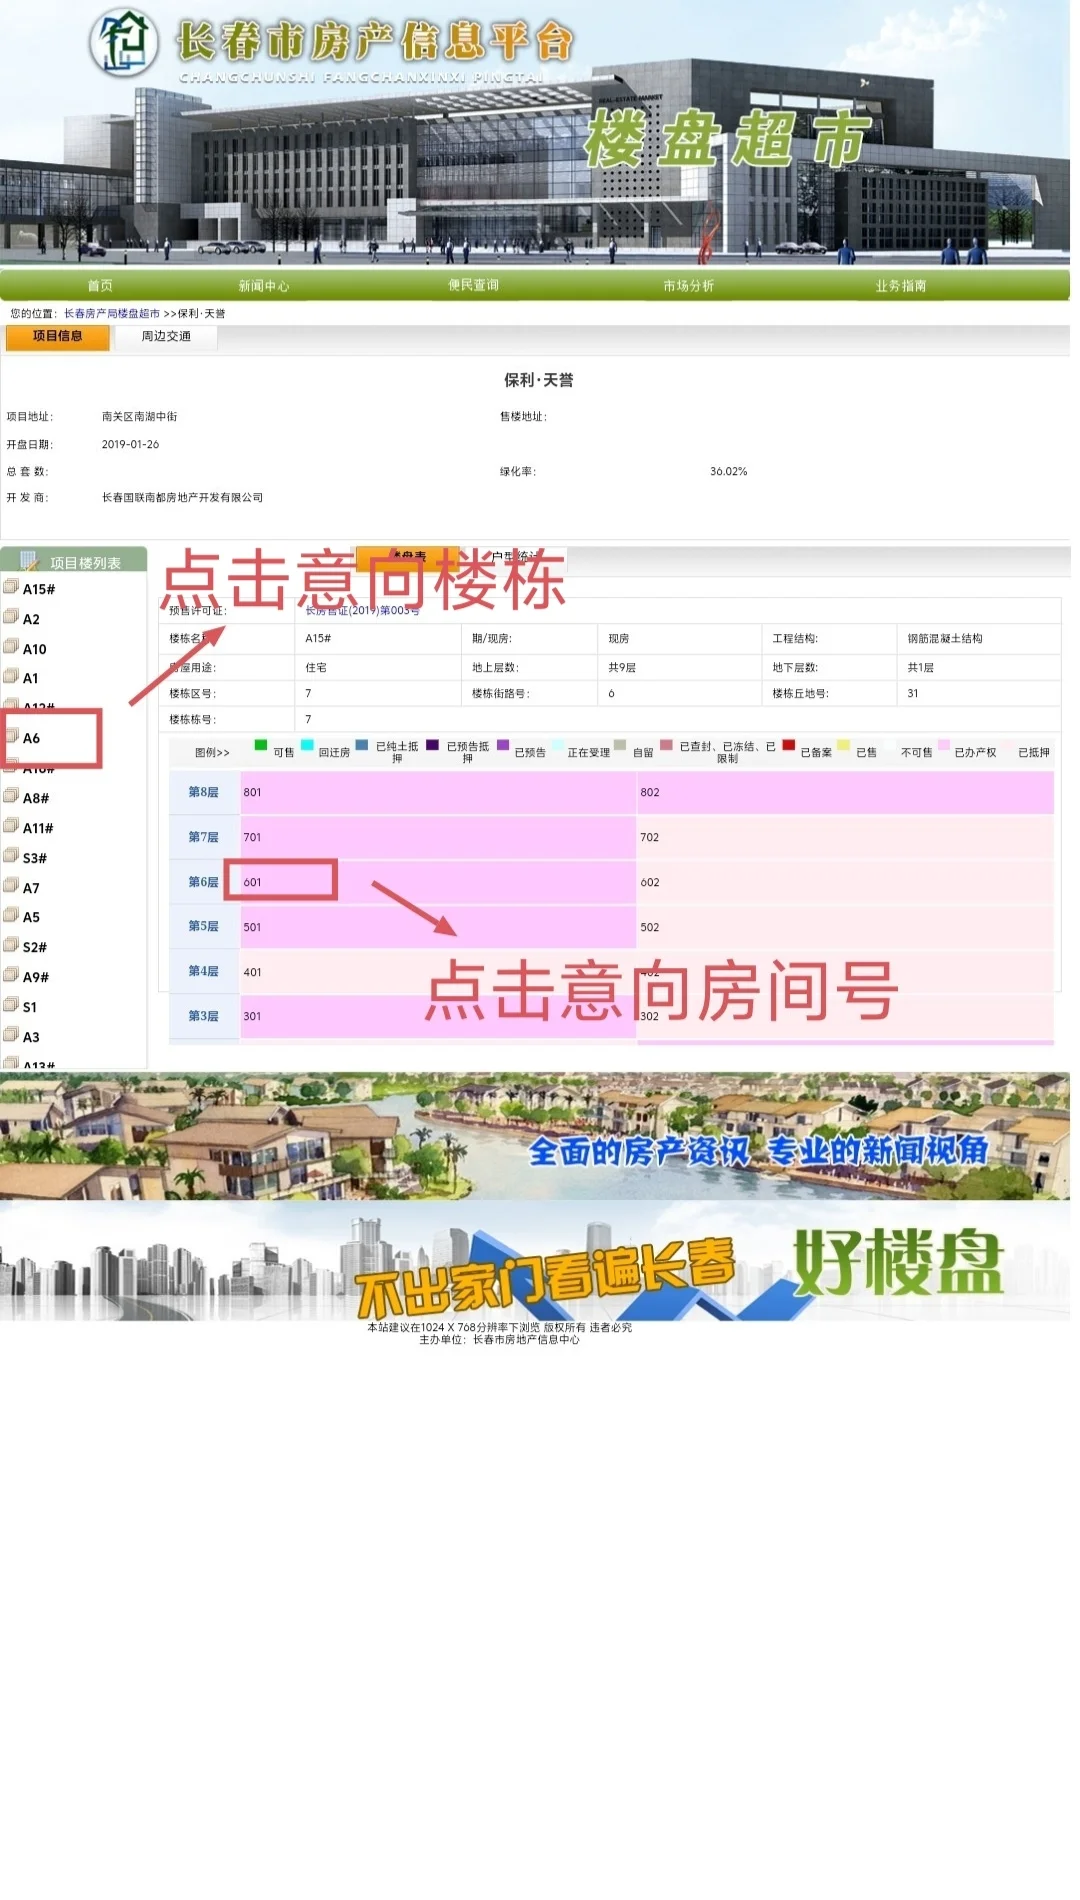Click the building icon beside S3#
This screenshot has height=1900, width=1080.
point(11,856)
